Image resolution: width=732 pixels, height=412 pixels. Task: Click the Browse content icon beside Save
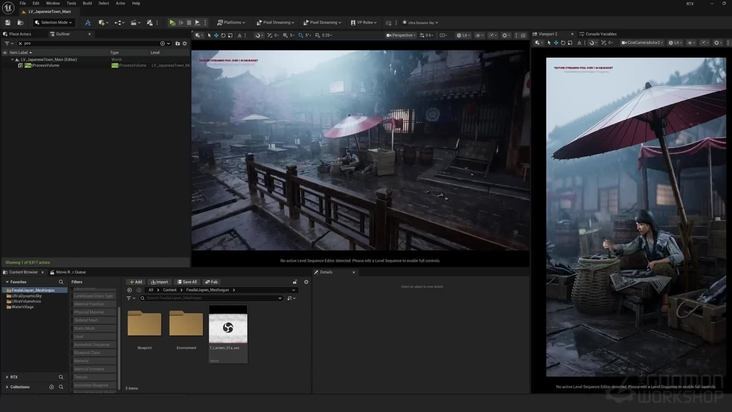pos(20,22)
